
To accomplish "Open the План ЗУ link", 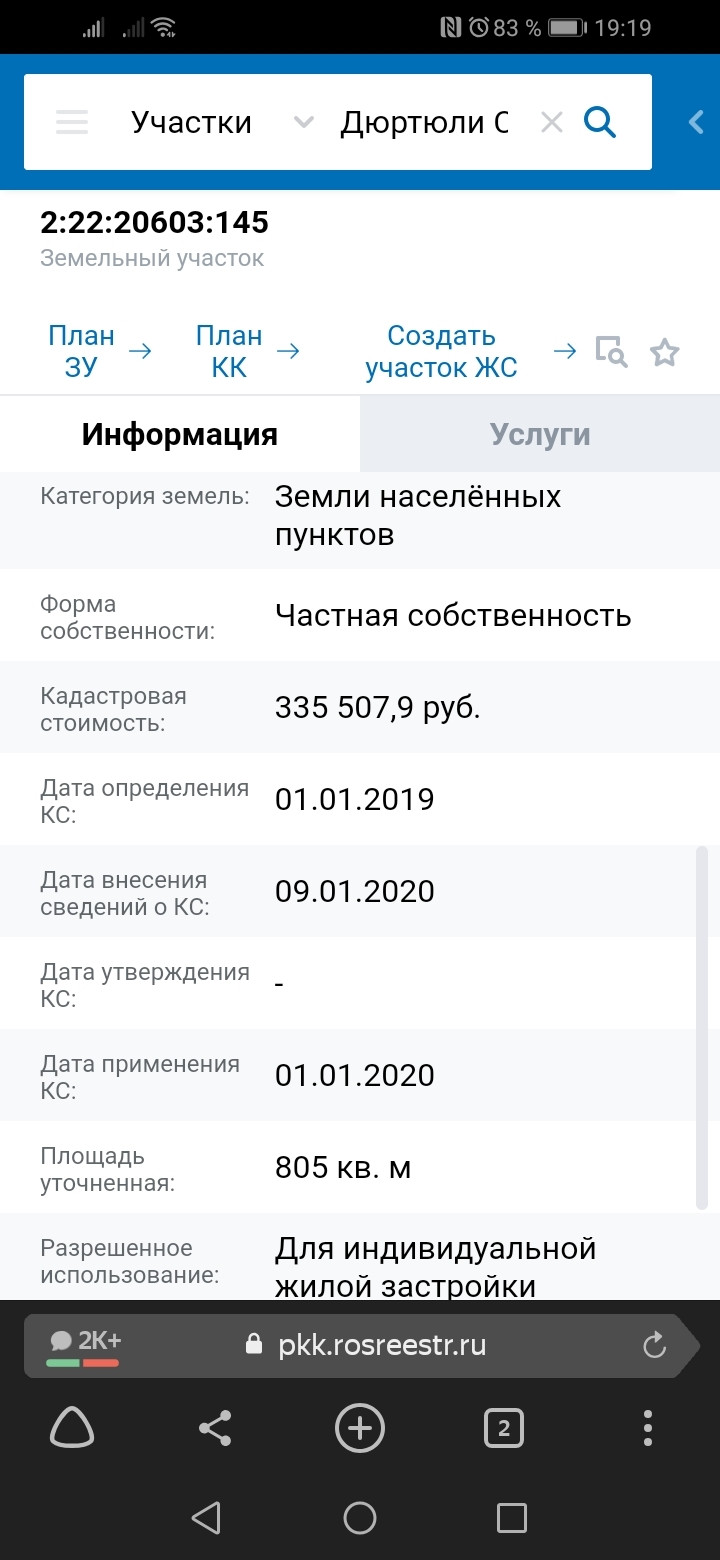I will [x=82, y=351].
